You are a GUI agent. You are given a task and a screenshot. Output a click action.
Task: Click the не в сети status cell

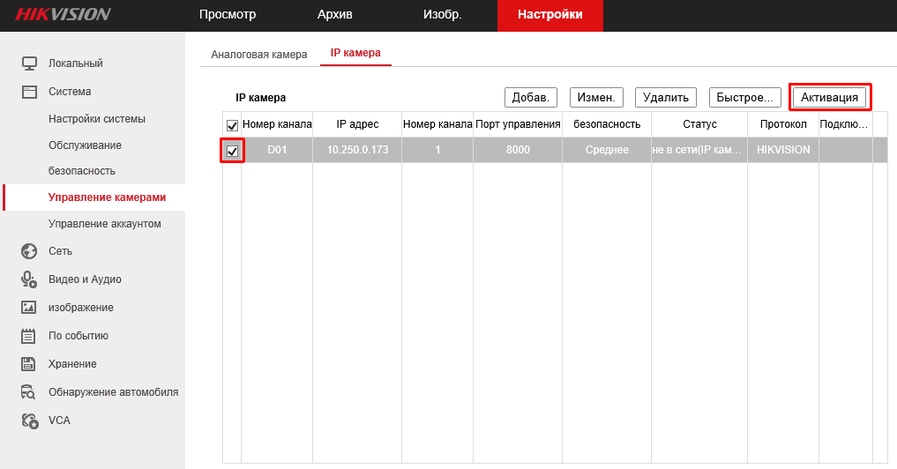[700, 150]
